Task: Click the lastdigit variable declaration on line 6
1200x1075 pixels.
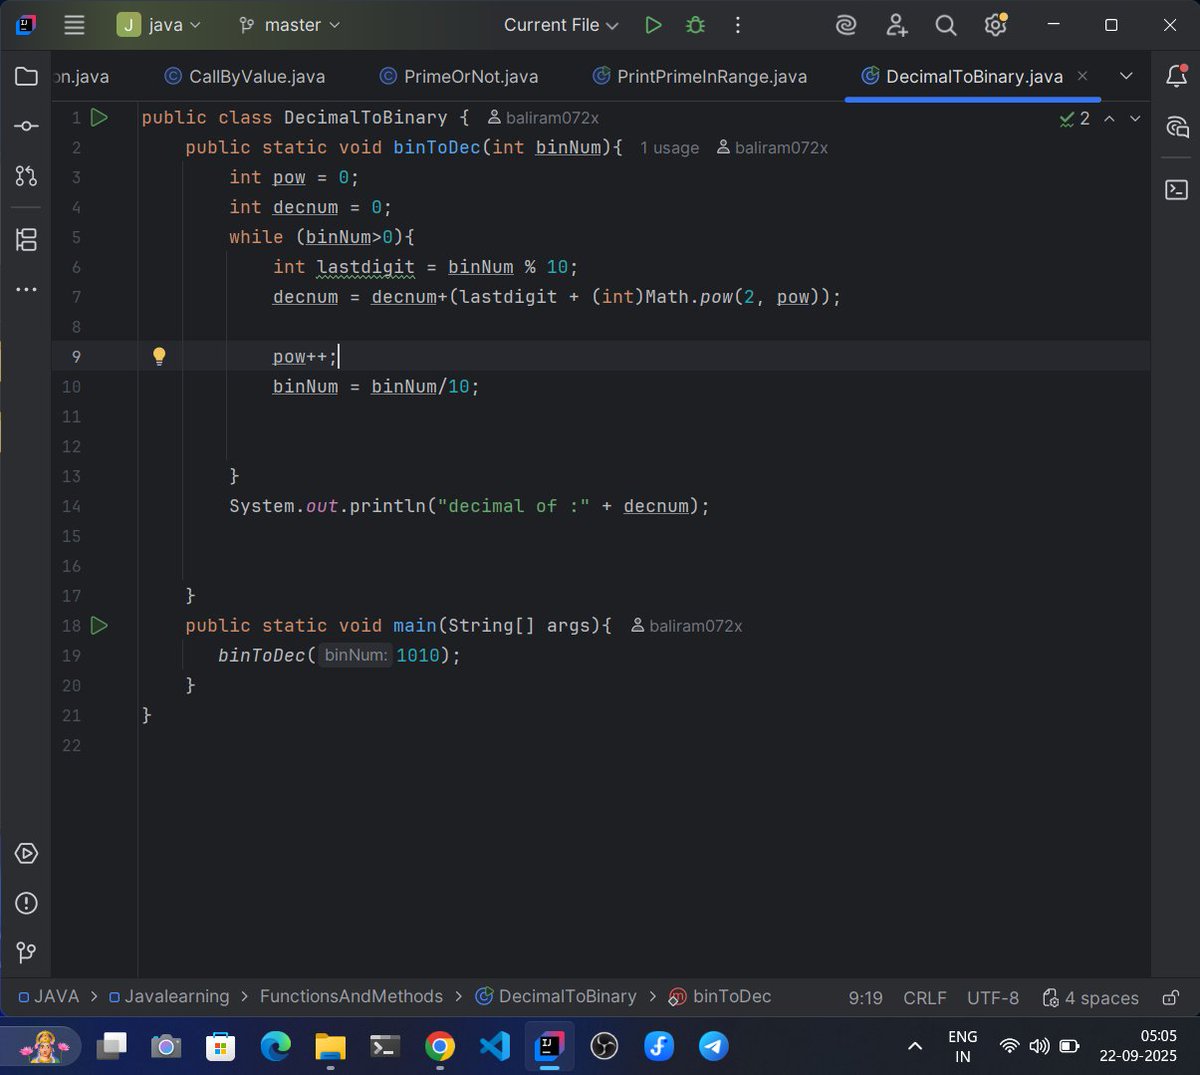Action: point(365,267)
